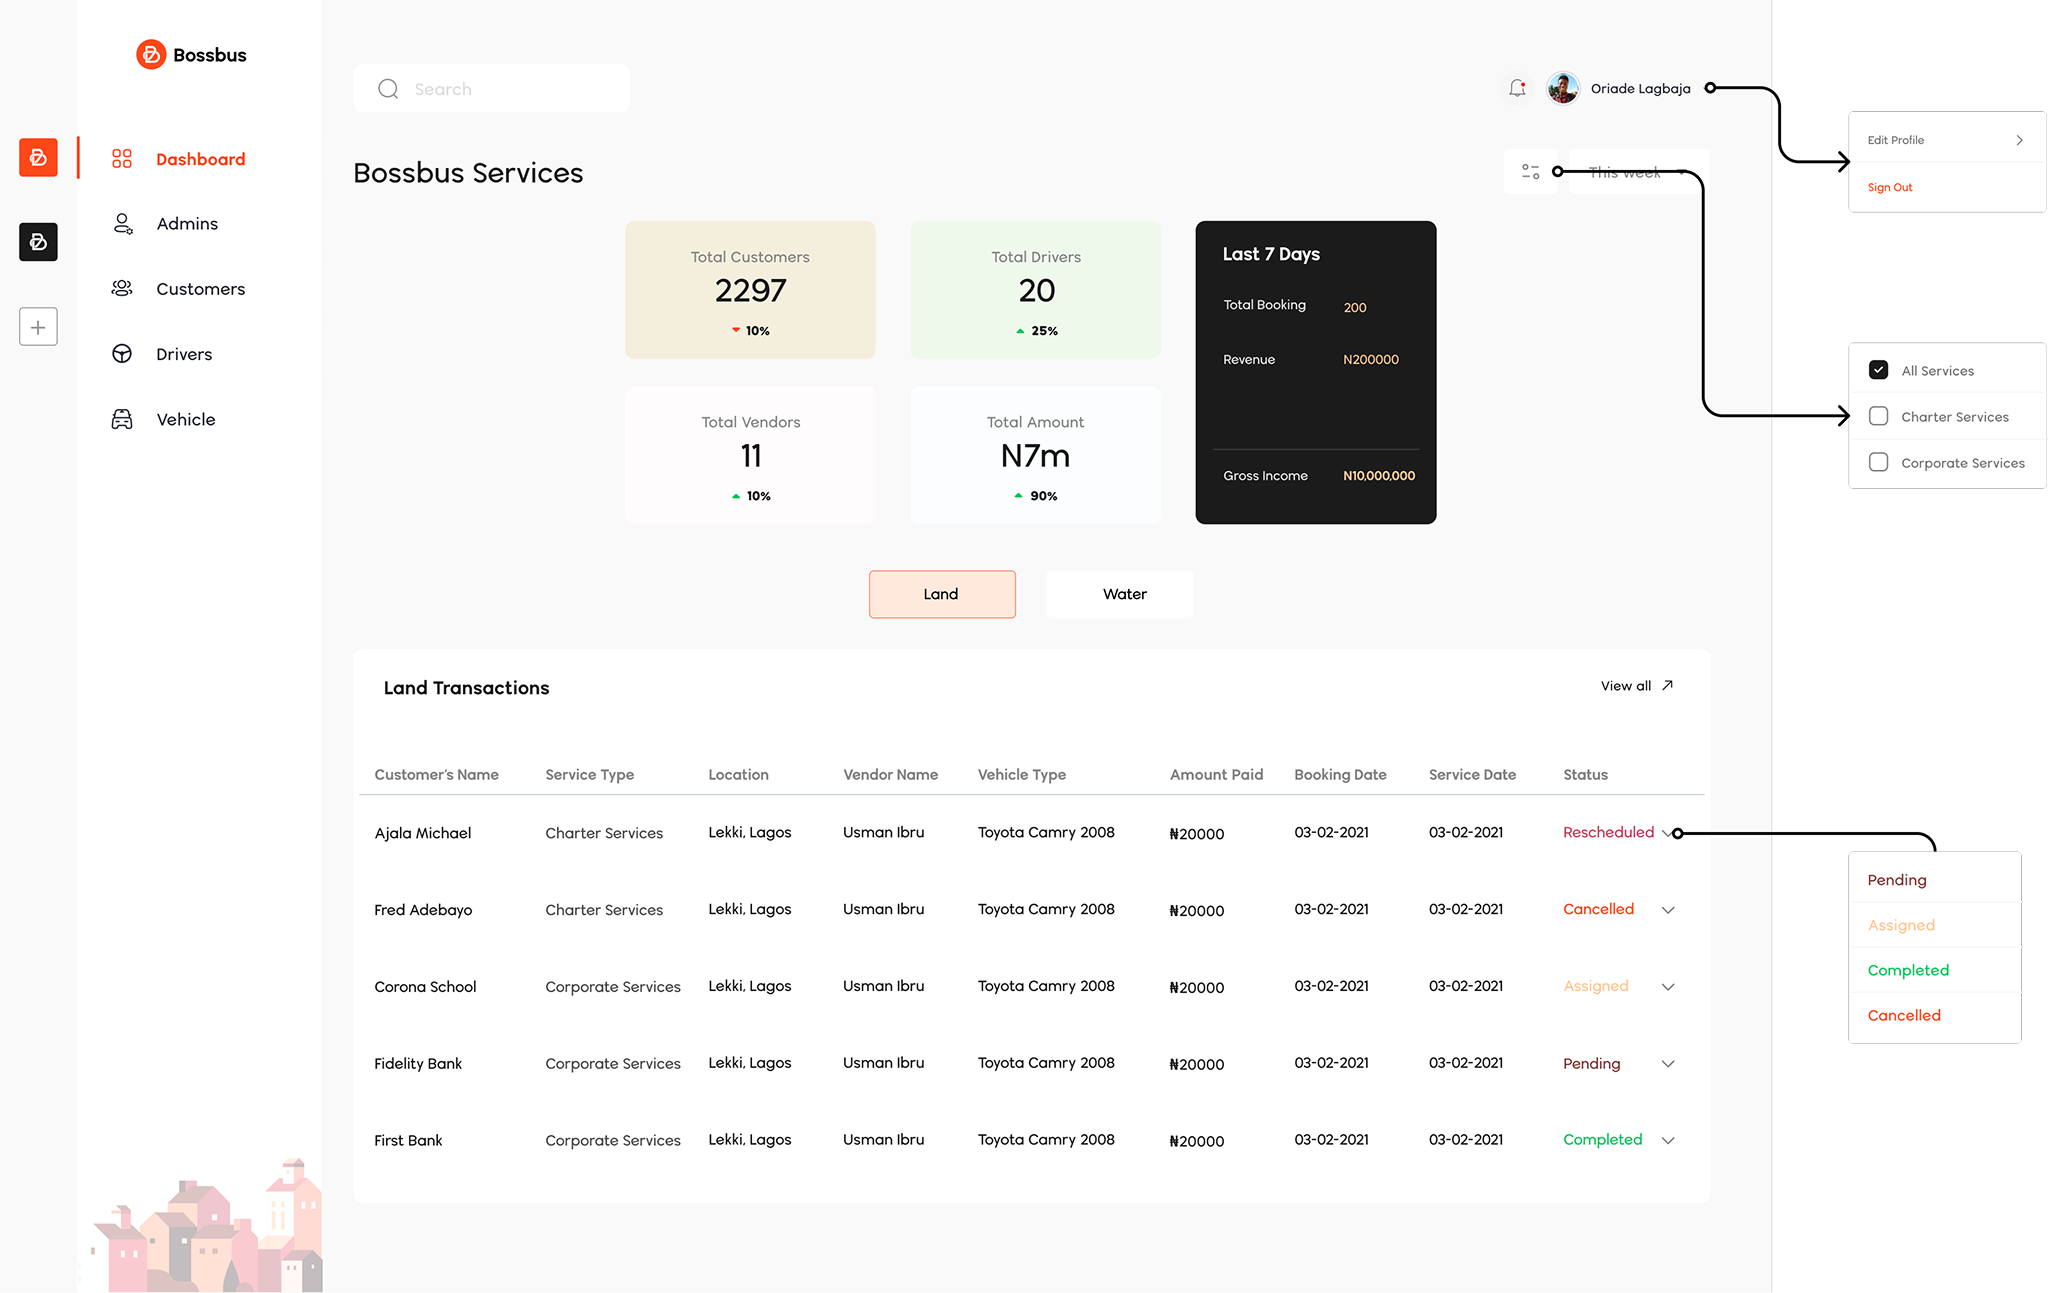Click the Total Drivers card
This screenshot has height=1293, width=2048.
[1036, 290]
